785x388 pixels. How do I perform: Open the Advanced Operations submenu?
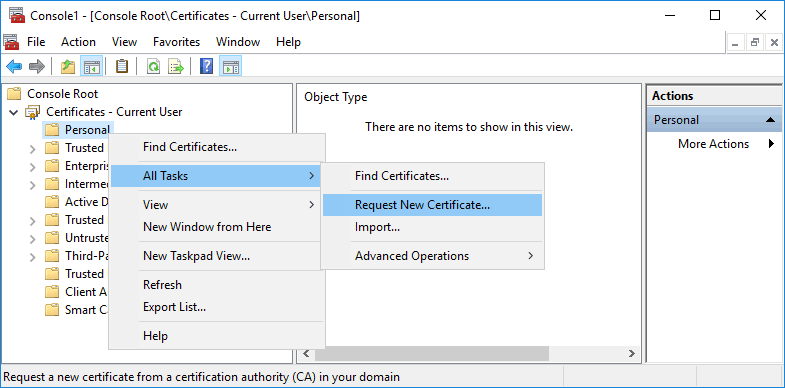pyautogui.click(x=432, y=256)
